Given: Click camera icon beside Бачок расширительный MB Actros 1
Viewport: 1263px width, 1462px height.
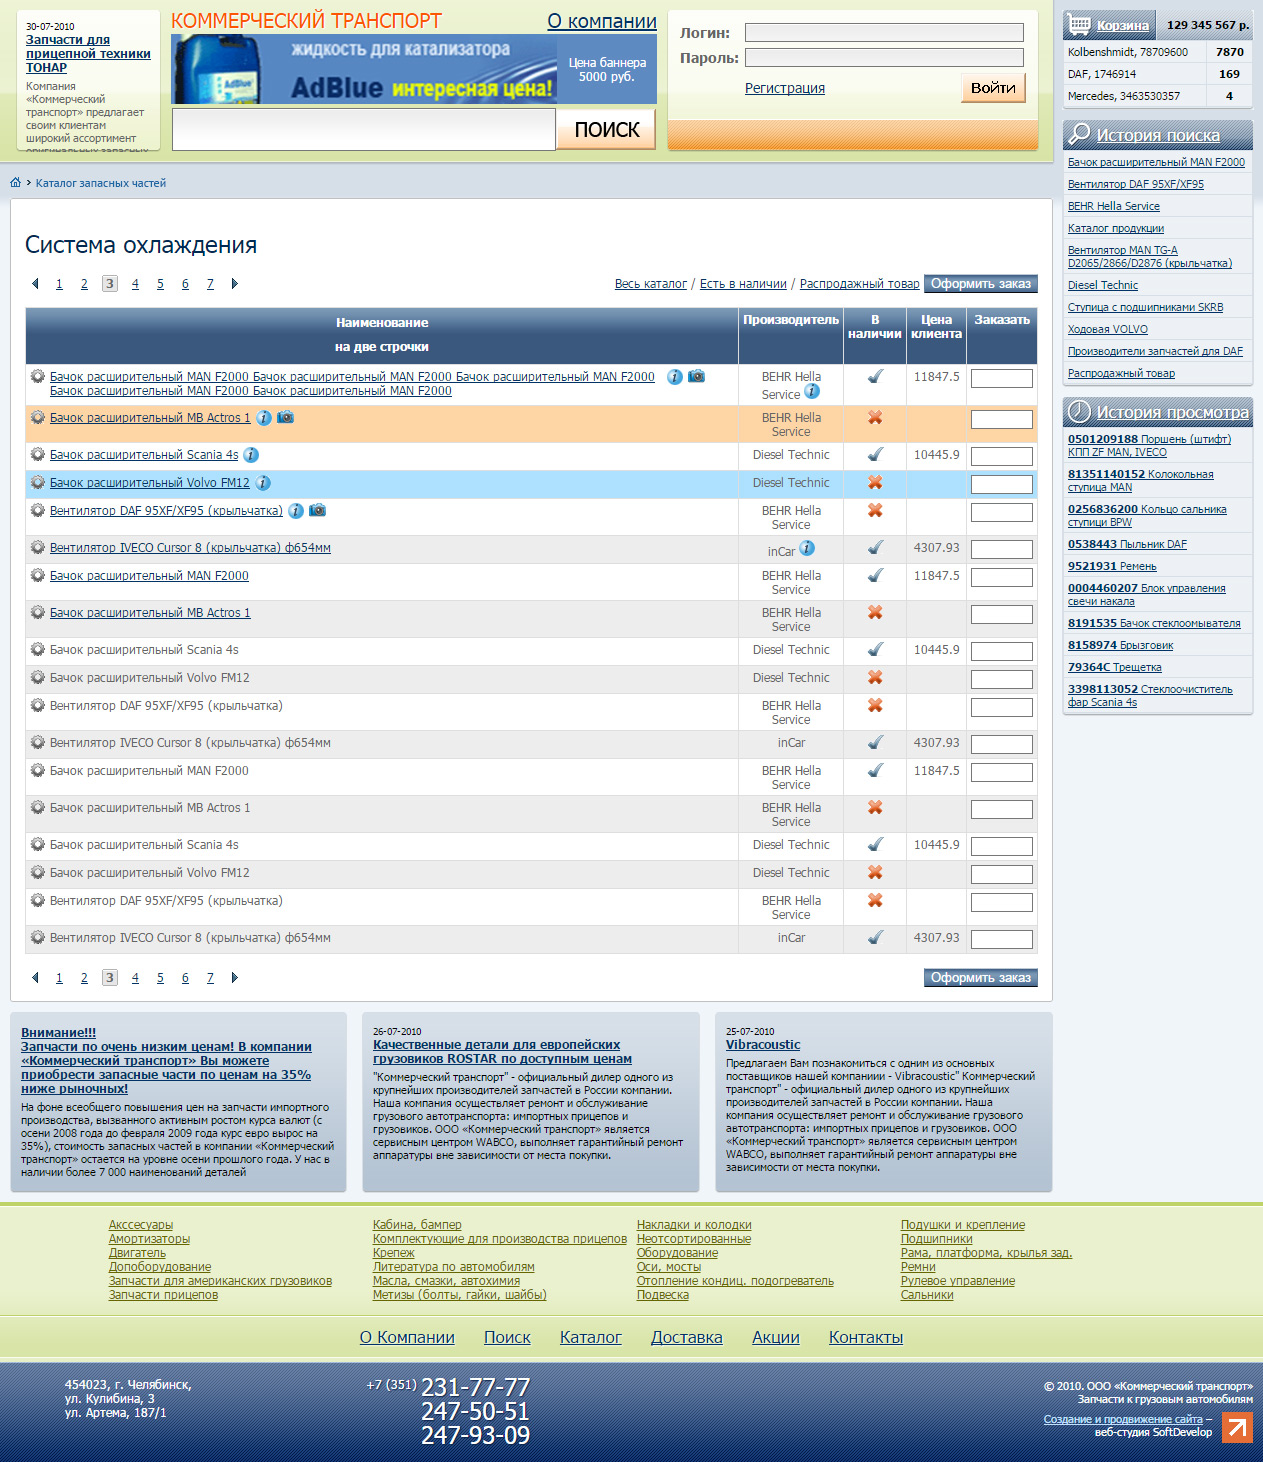Looking at the screenshot, I should 286,417.
